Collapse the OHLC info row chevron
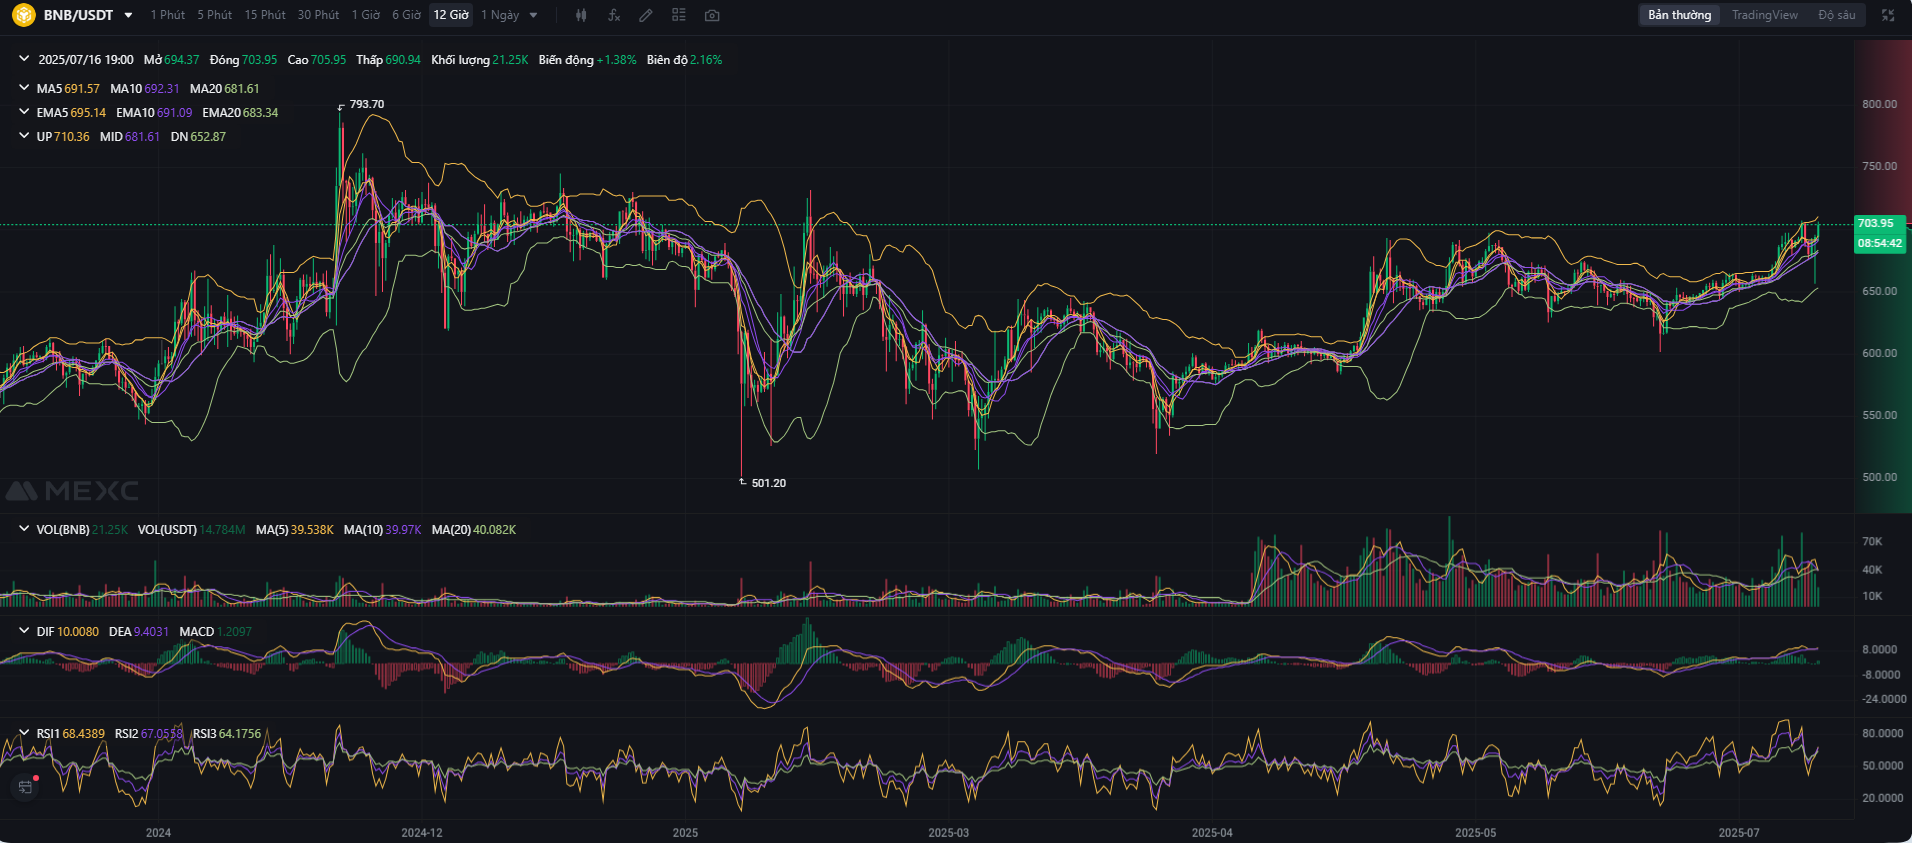 point(24,59)
